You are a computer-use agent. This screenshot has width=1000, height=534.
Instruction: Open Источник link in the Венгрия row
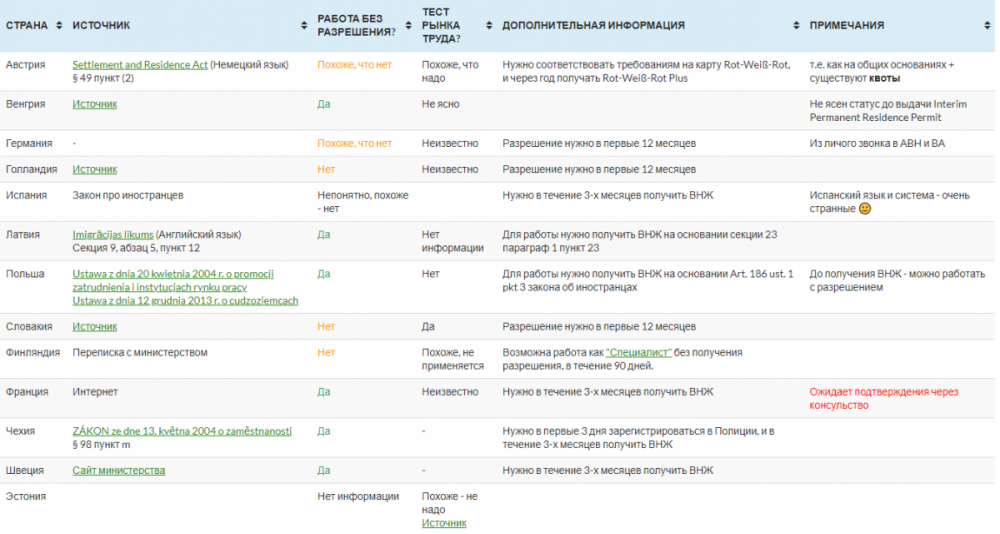pyautogui.click(x=95, y=104)
